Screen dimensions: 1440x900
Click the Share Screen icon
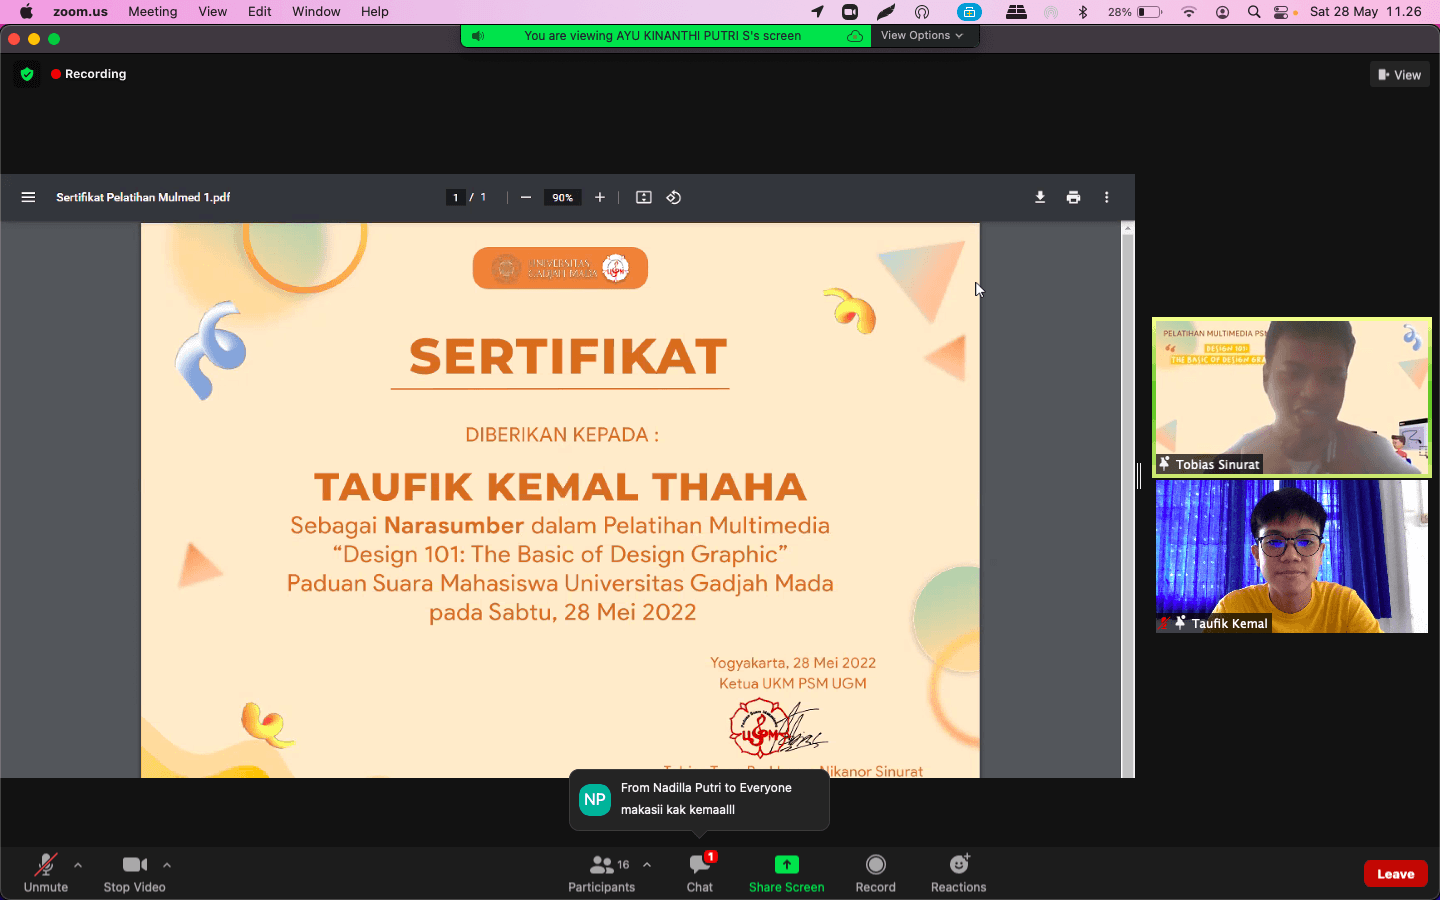tap(787, 864)
